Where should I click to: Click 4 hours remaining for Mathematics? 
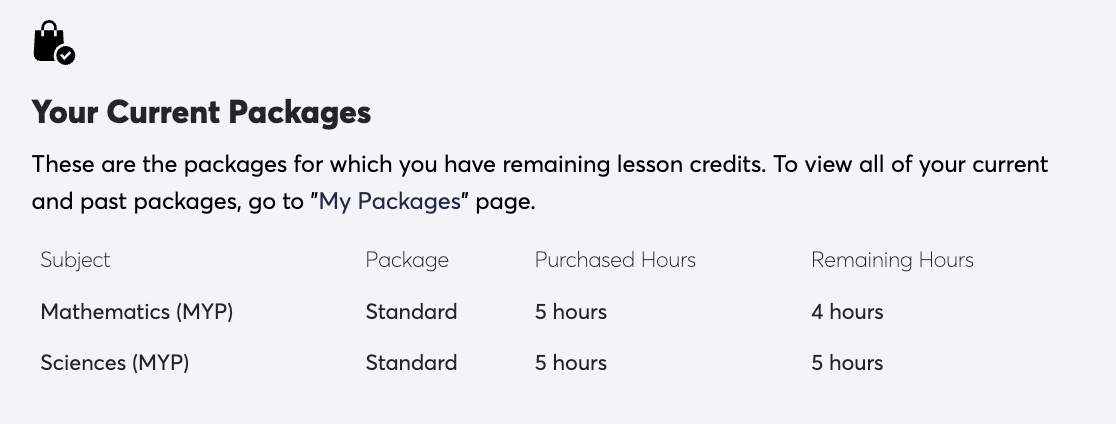click(x=847, y=312)
